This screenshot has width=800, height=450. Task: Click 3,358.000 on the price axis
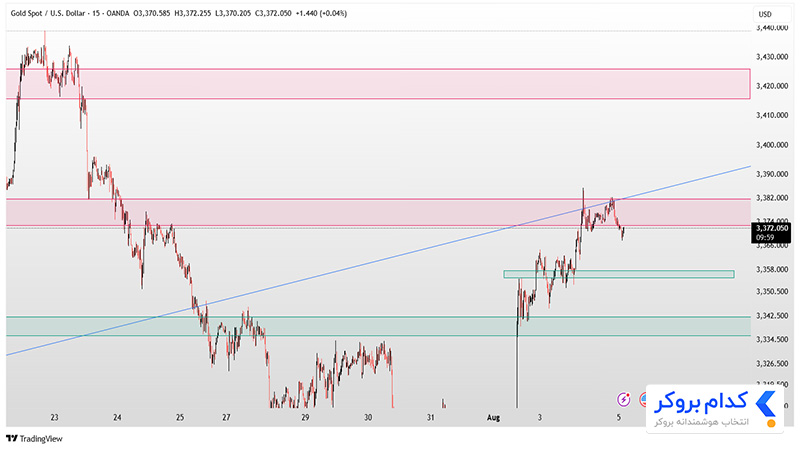tap(772, 269)
